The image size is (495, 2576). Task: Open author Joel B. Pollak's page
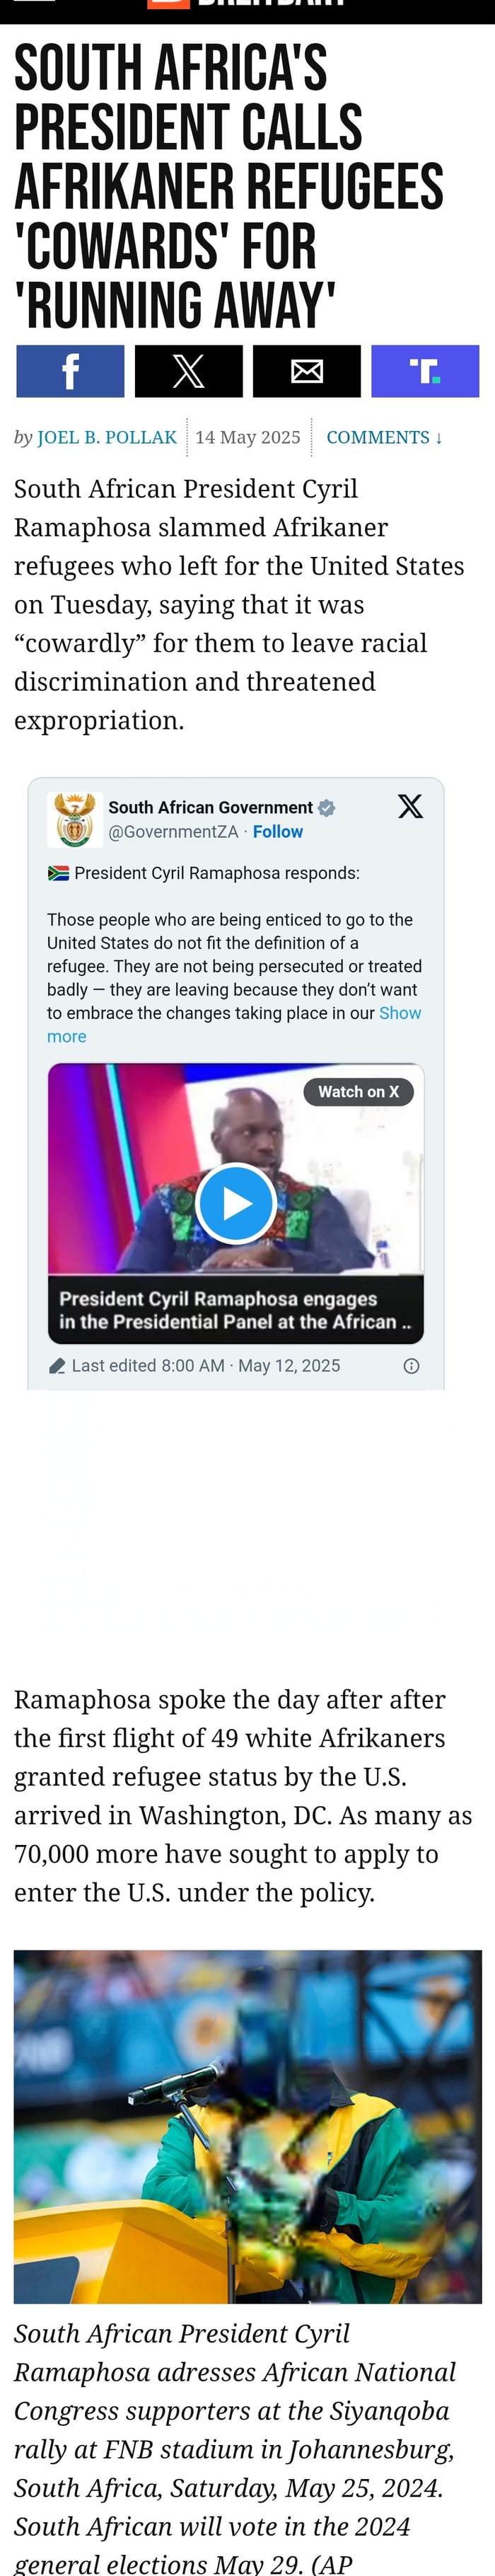[106, 437]
